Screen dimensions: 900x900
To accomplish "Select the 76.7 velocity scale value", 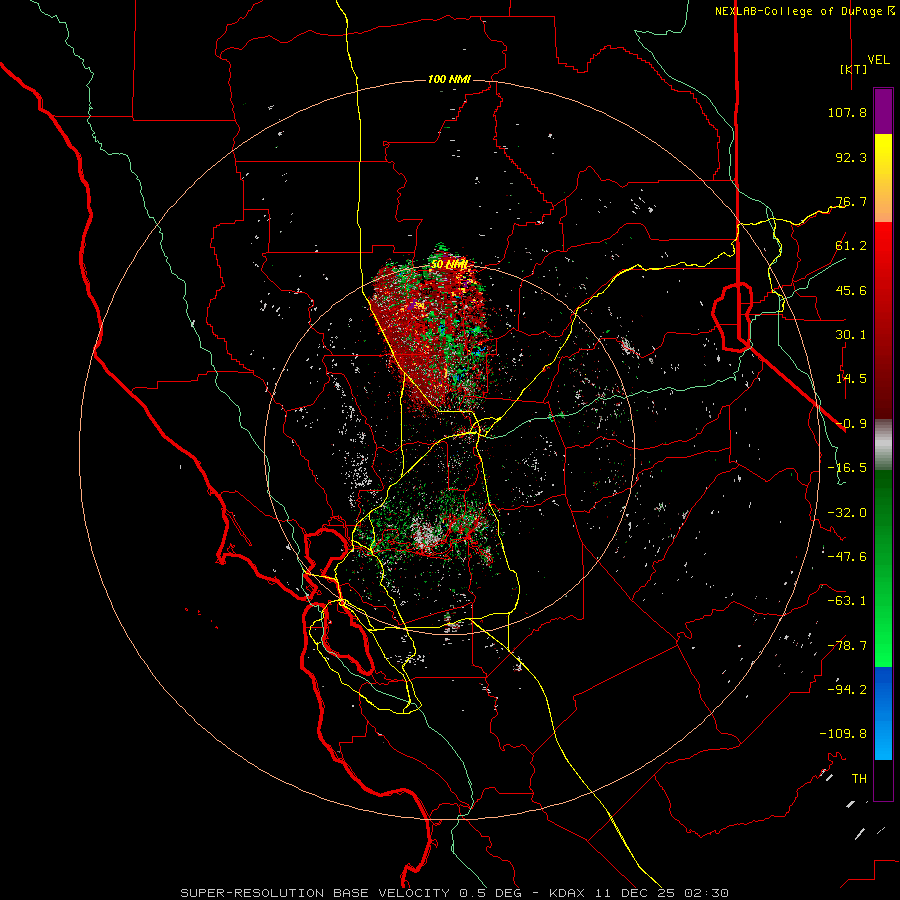I will tap(851, 201).
